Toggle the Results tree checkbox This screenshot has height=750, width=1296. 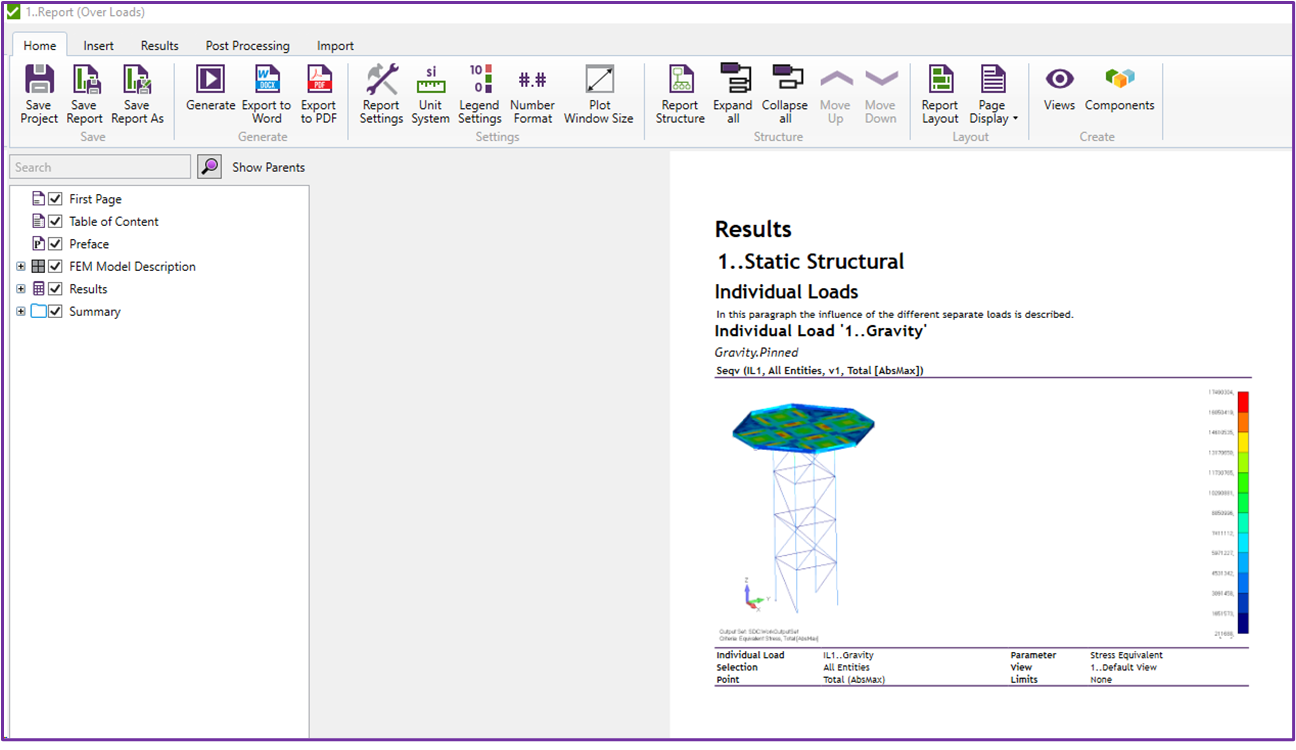point(56,289)
